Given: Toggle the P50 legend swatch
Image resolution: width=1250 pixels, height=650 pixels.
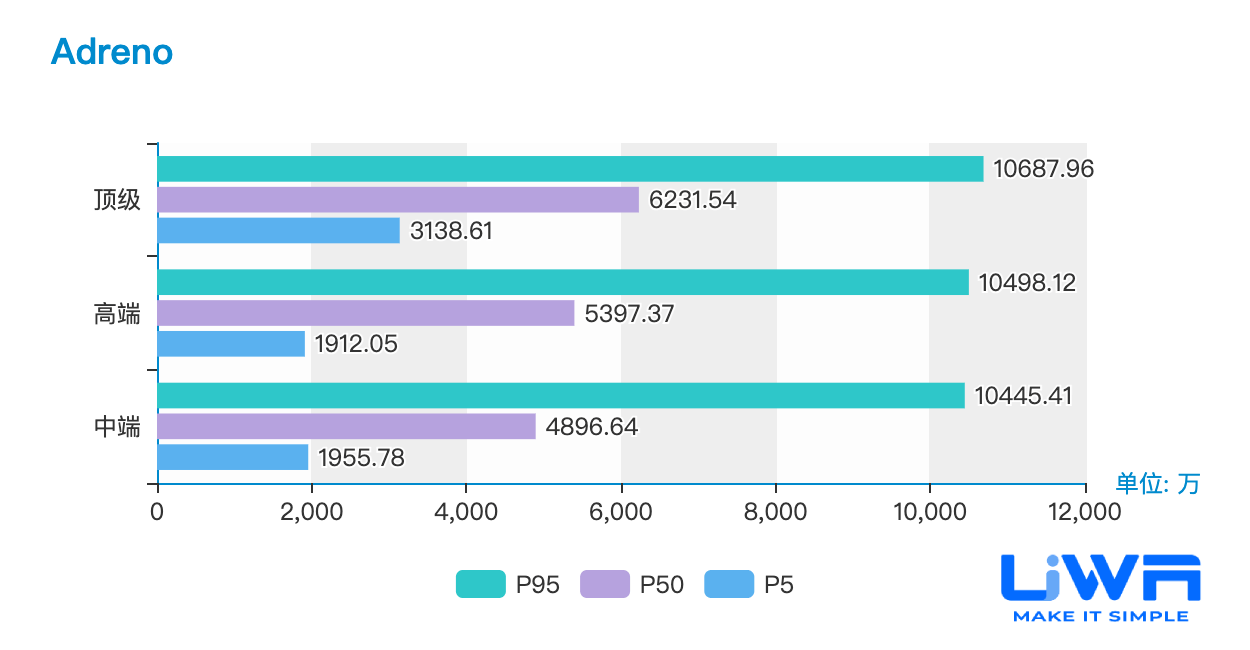Looking at the screenshot, I should pos(605,584).
